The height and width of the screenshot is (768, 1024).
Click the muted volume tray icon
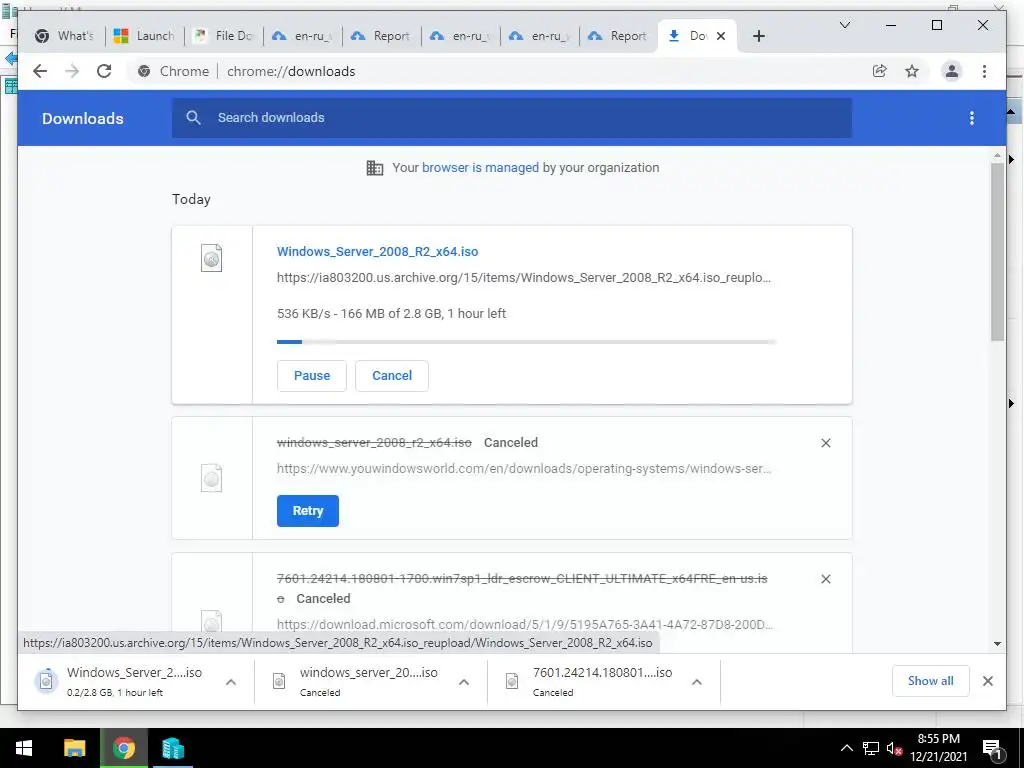click(894, 748)
